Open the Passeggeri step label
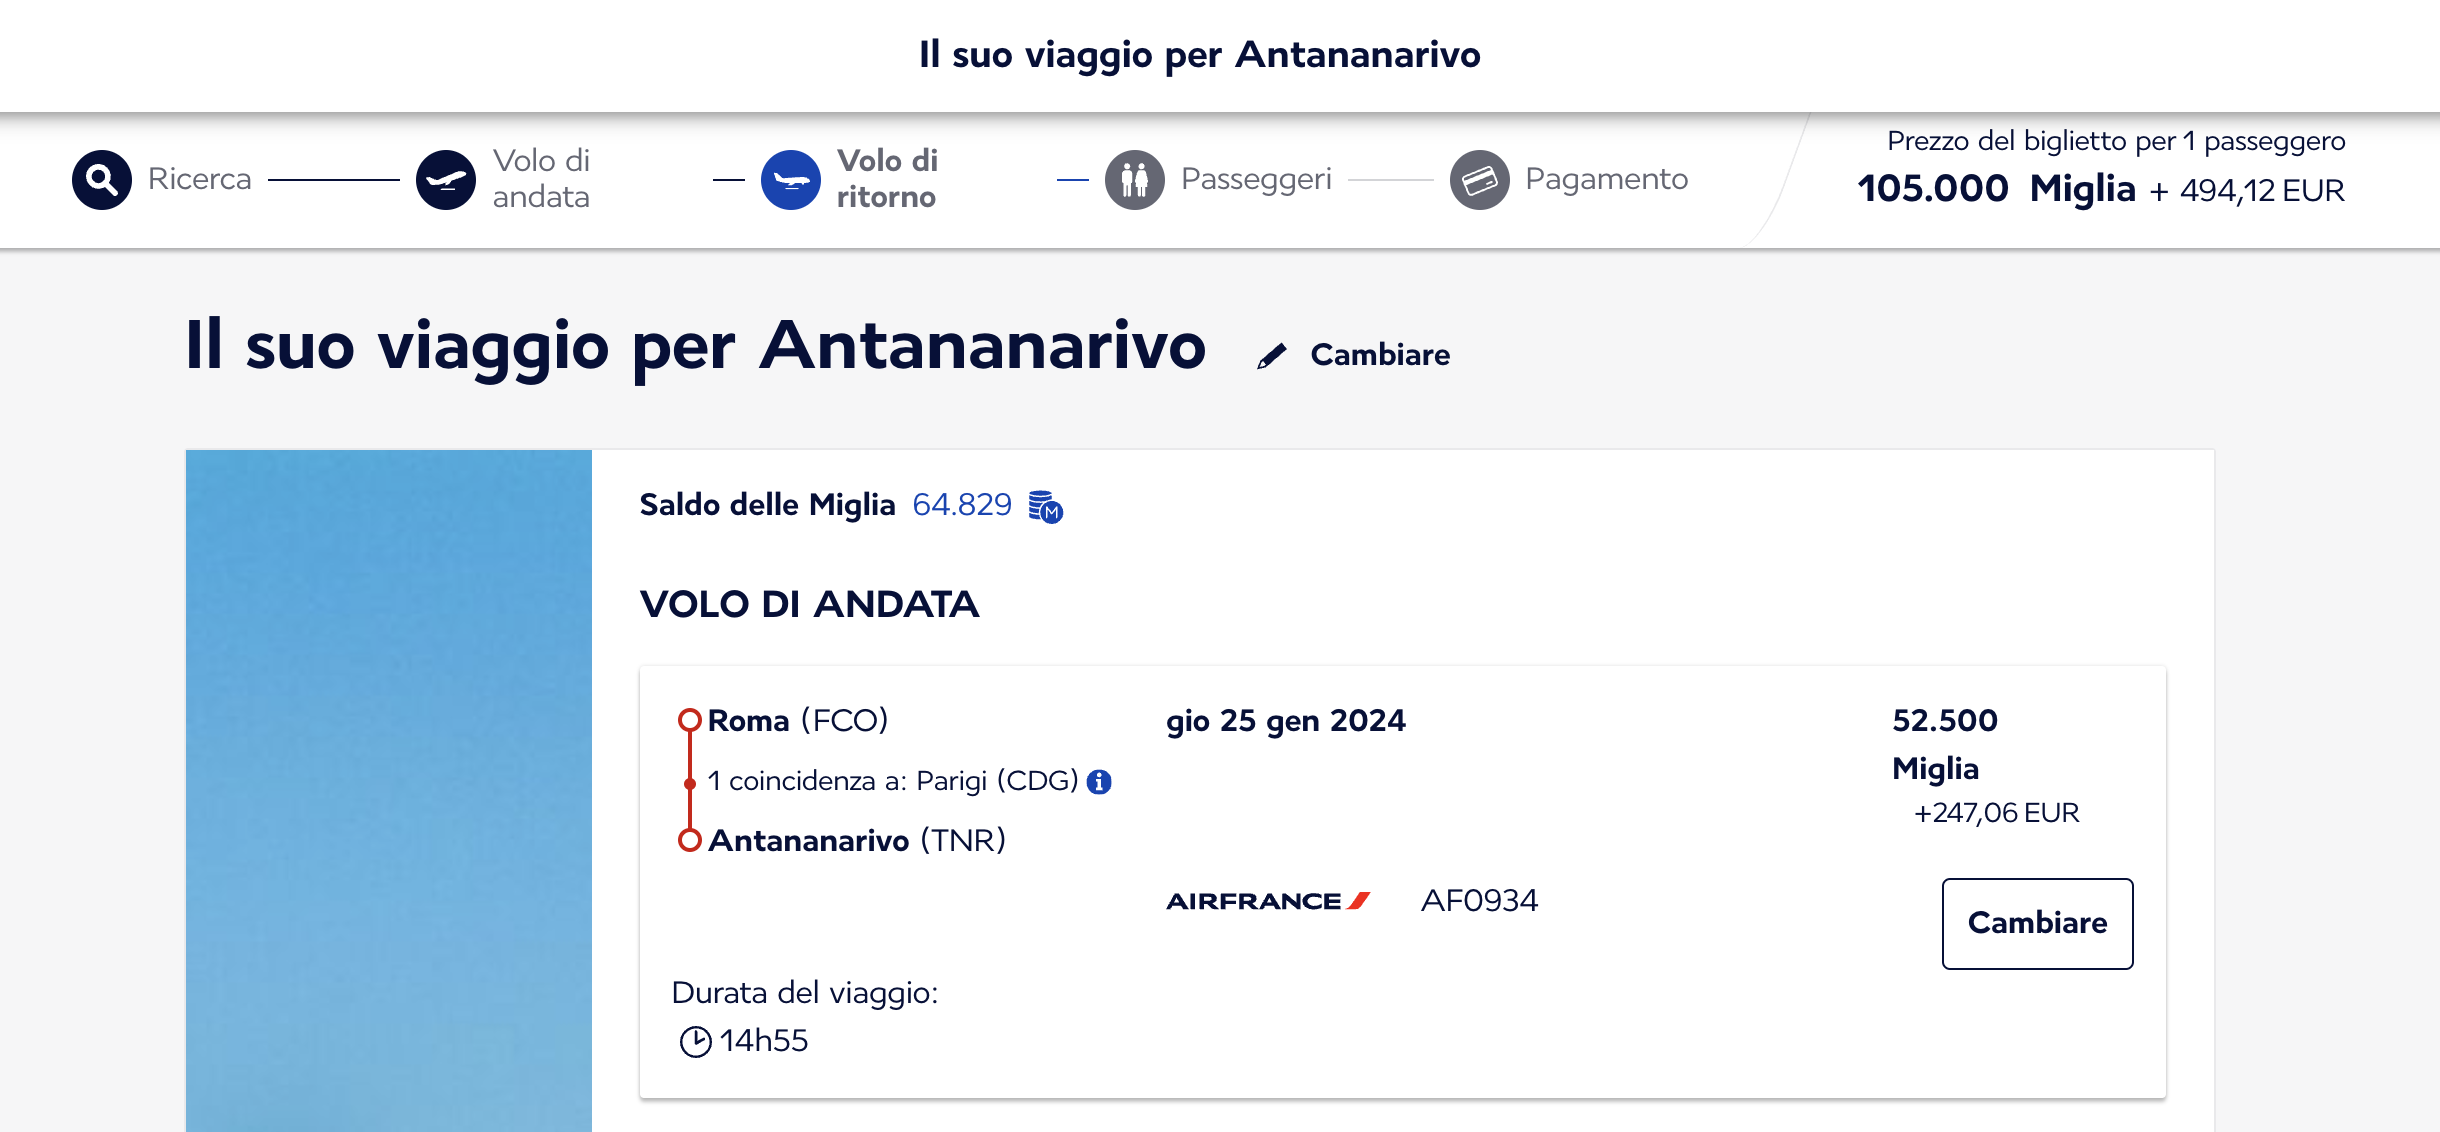 coord(1257,179)
